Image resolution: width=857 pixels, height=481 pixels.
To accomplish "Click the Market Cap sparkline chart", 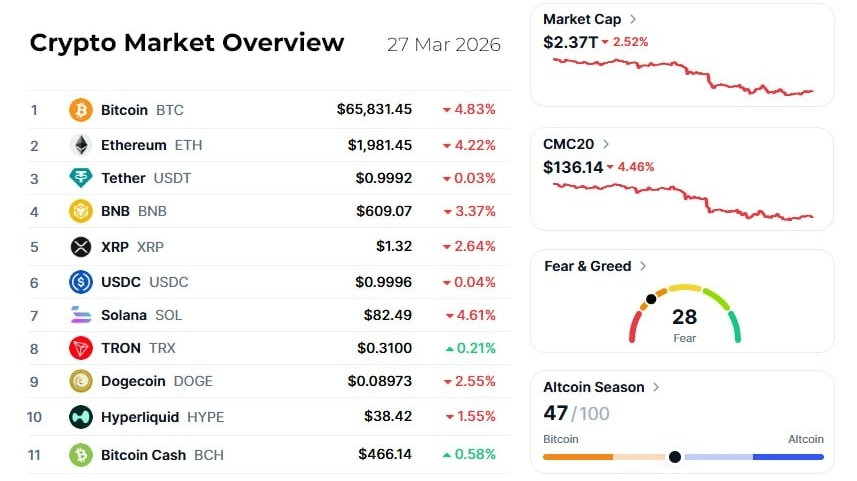I will [x=683, y=77].
